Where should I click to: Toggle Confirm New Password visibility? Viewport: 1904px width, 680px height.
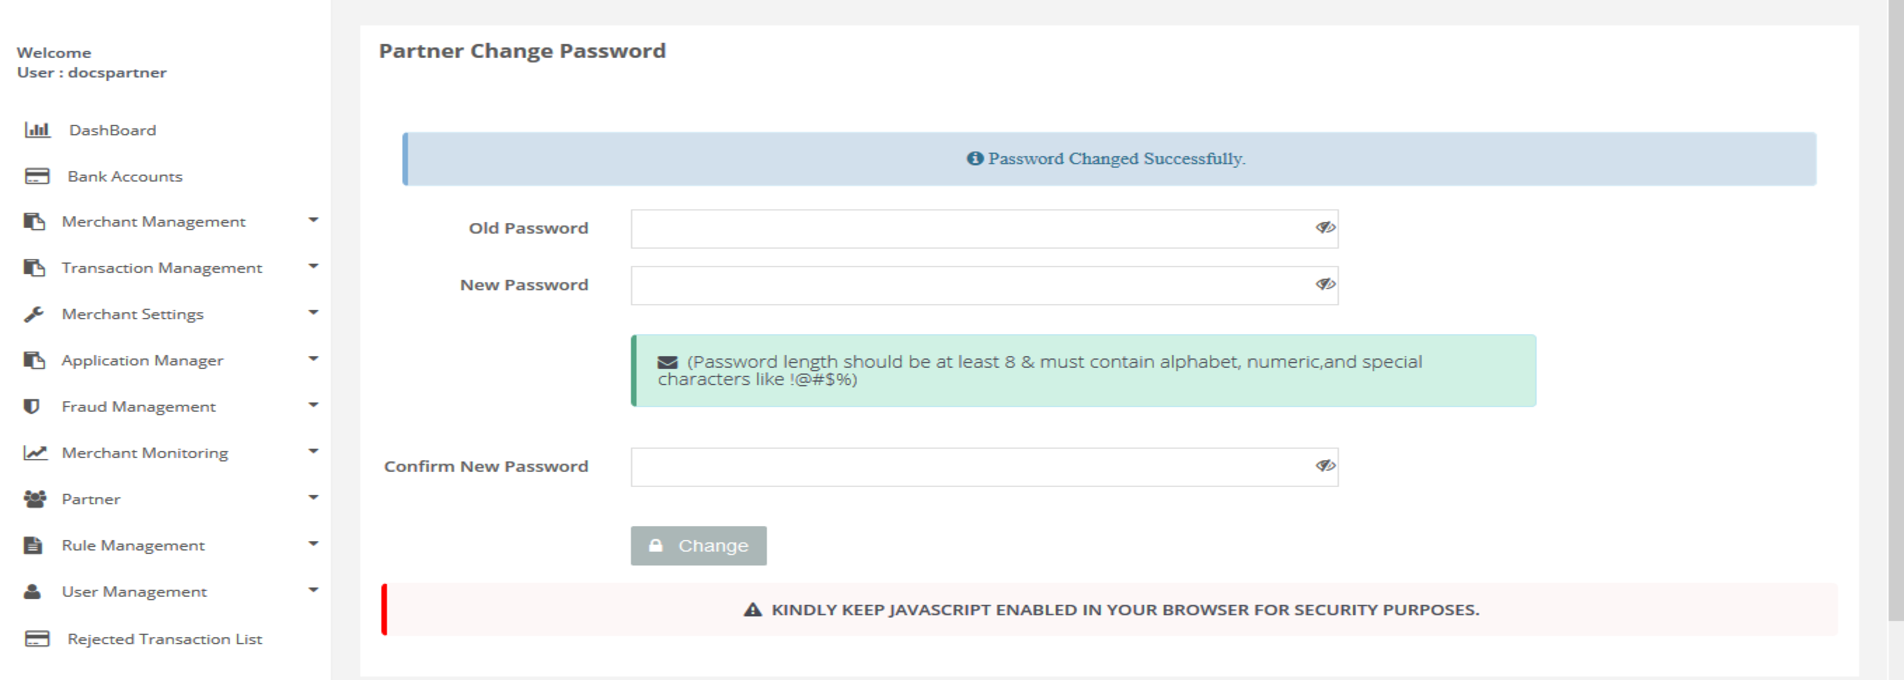pyautogui.click(x=1325, y=466)
